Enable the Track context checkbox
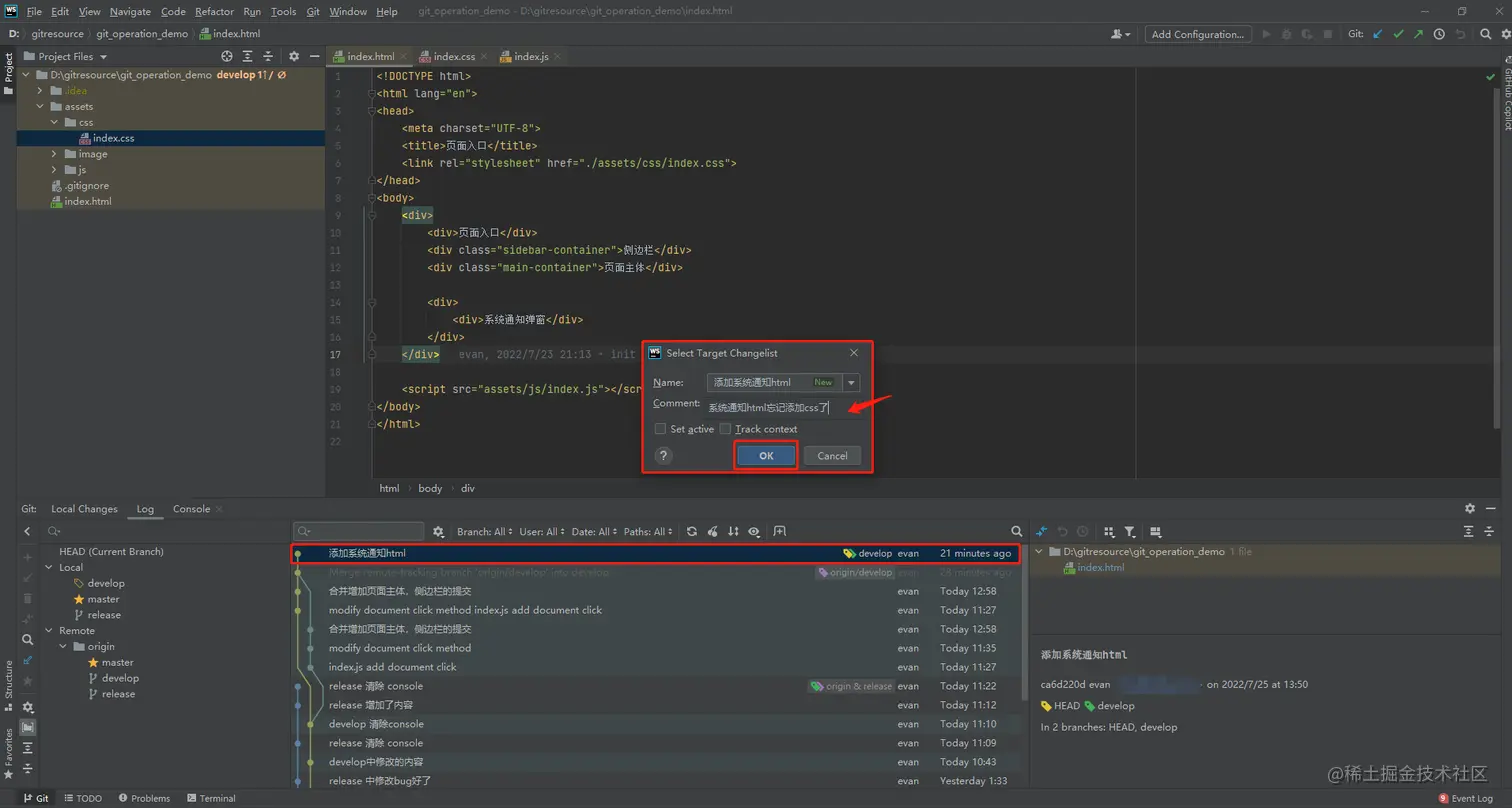This screenshot has width=1512, height=808. coord(726,429)
